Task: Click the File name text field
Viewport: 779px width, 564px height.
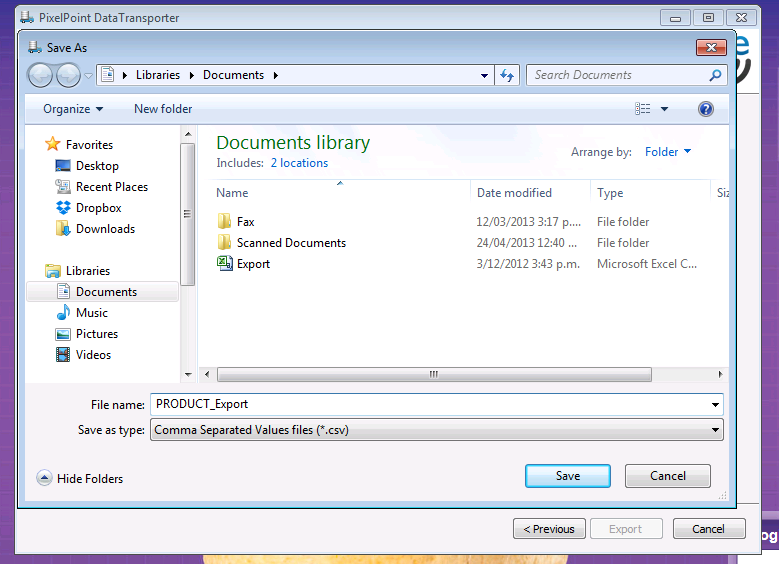Action: [430, 405]
